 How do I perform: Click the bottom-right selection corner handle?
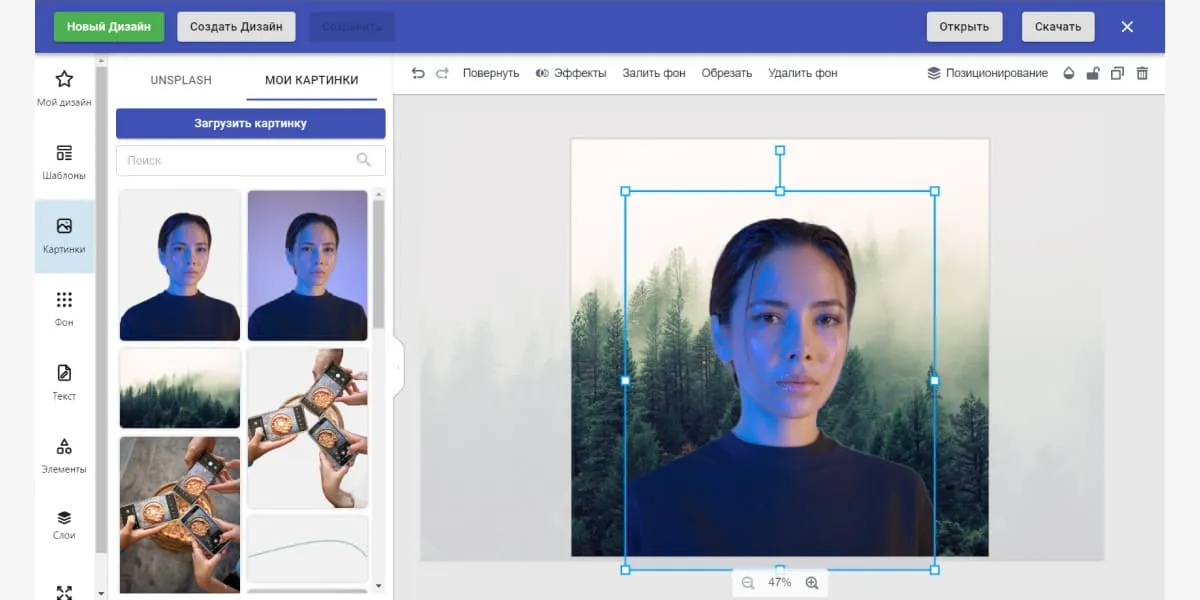point(935,570)
